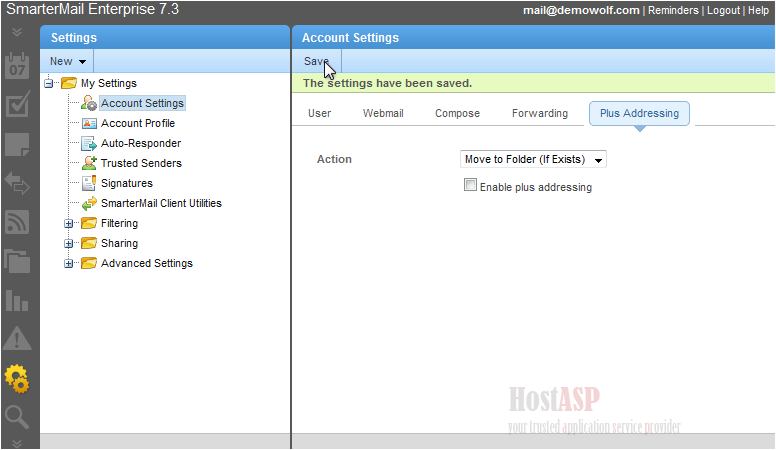Click the Signatures document icon
The width and height of the screenshot is (776, 450).
coord(89,183)
